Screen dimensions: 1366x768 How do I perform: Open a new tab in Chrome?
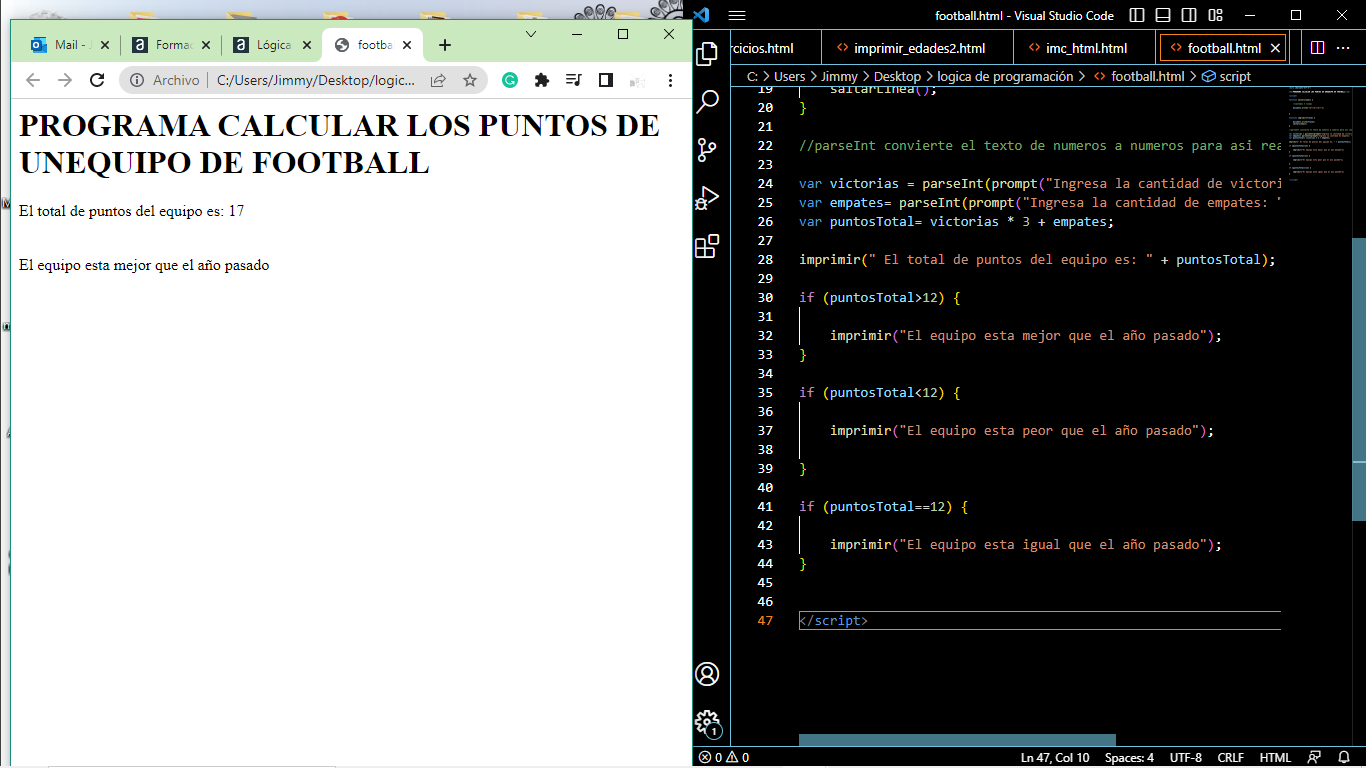(445, 45)
